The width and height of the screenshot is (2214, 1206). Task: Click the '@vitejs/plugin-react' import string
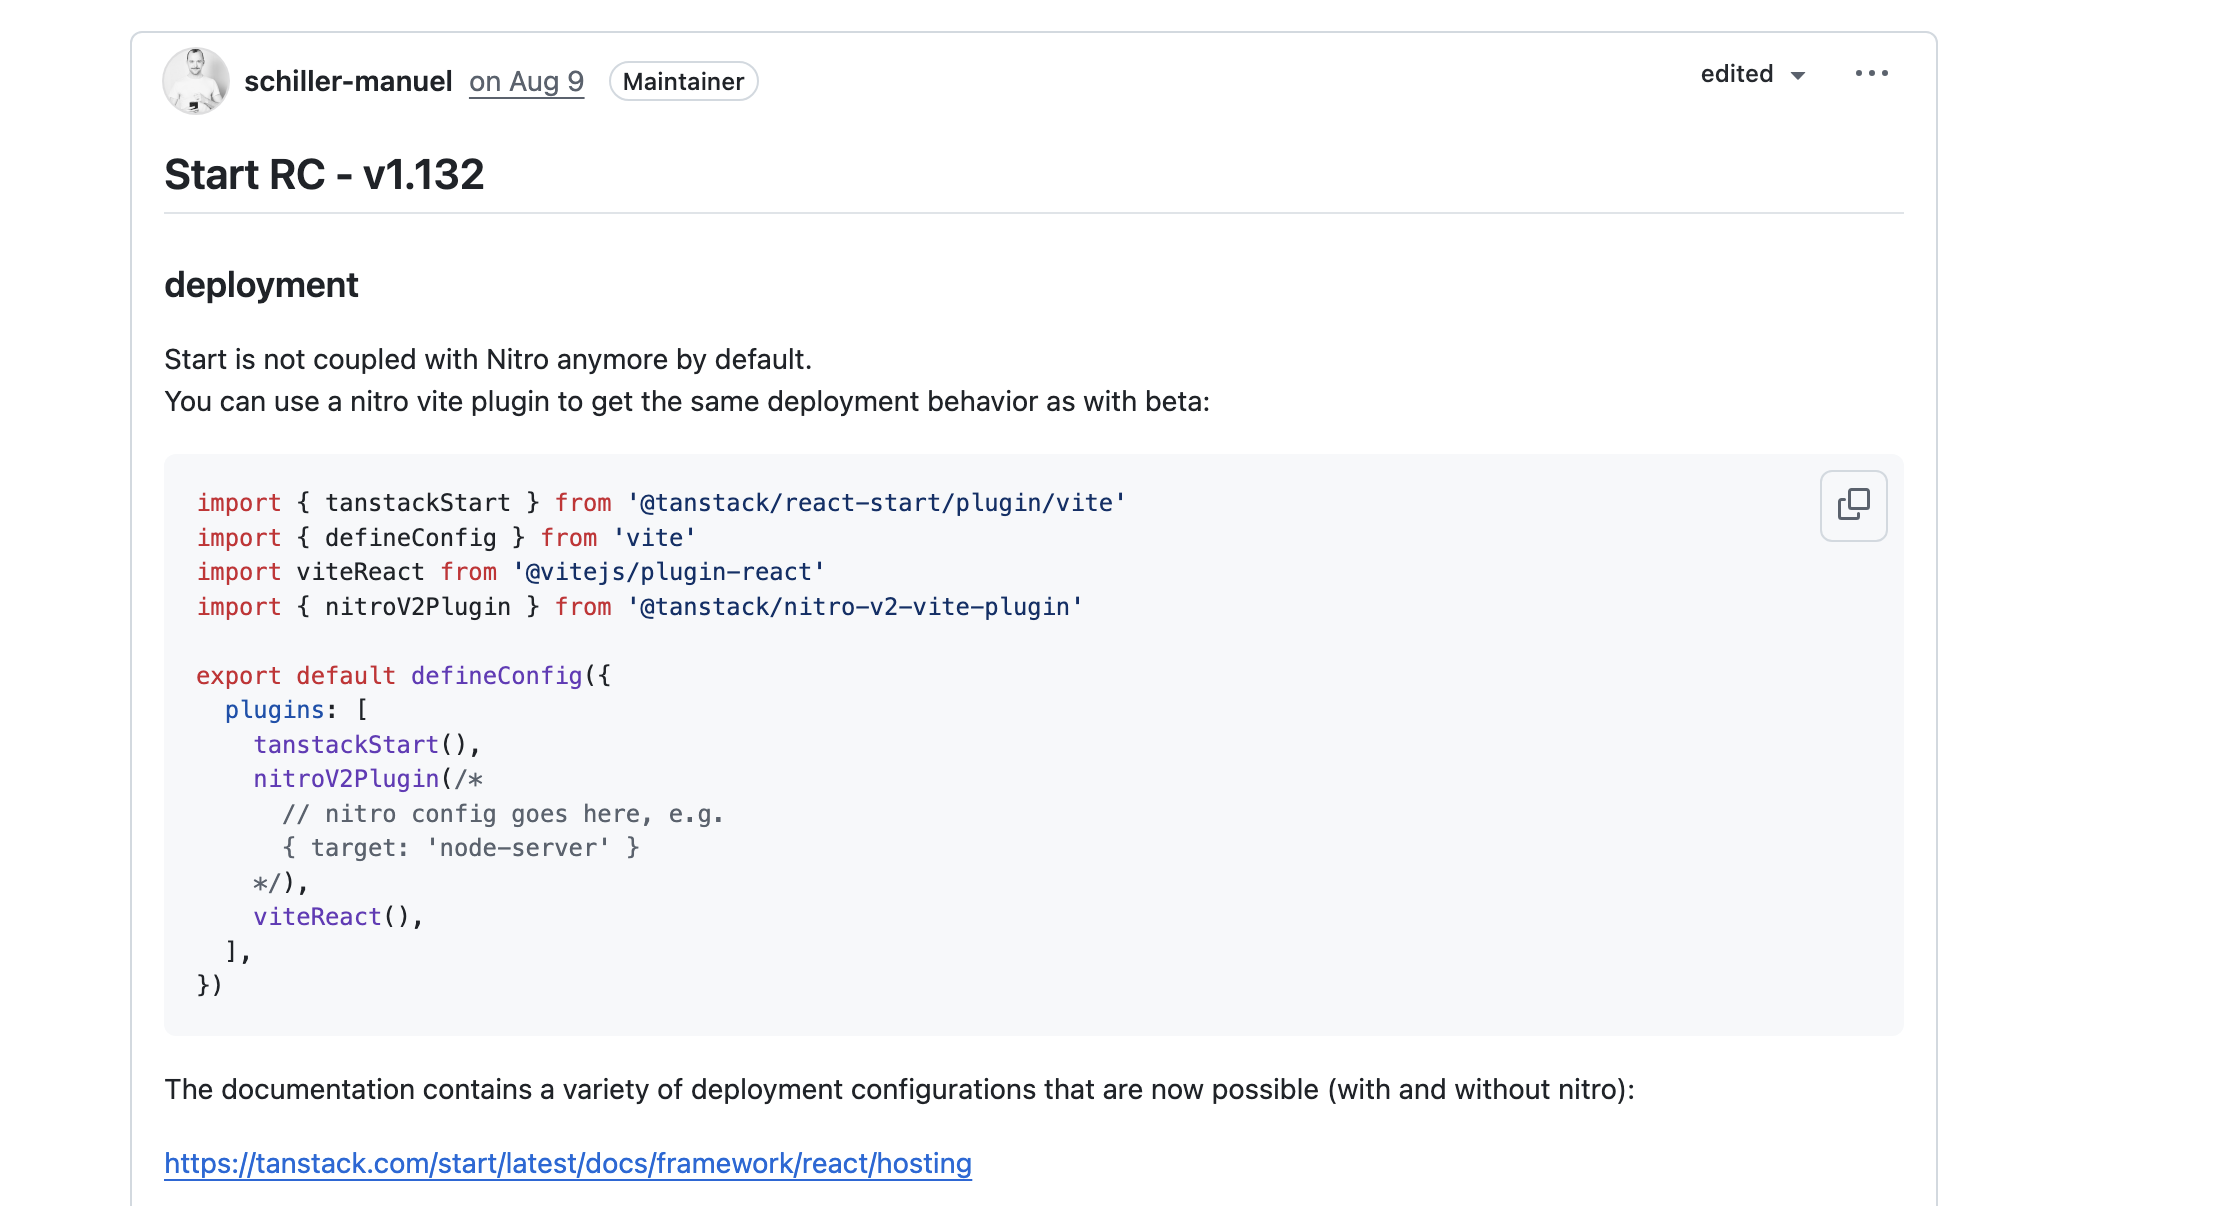tap(668, 572)
